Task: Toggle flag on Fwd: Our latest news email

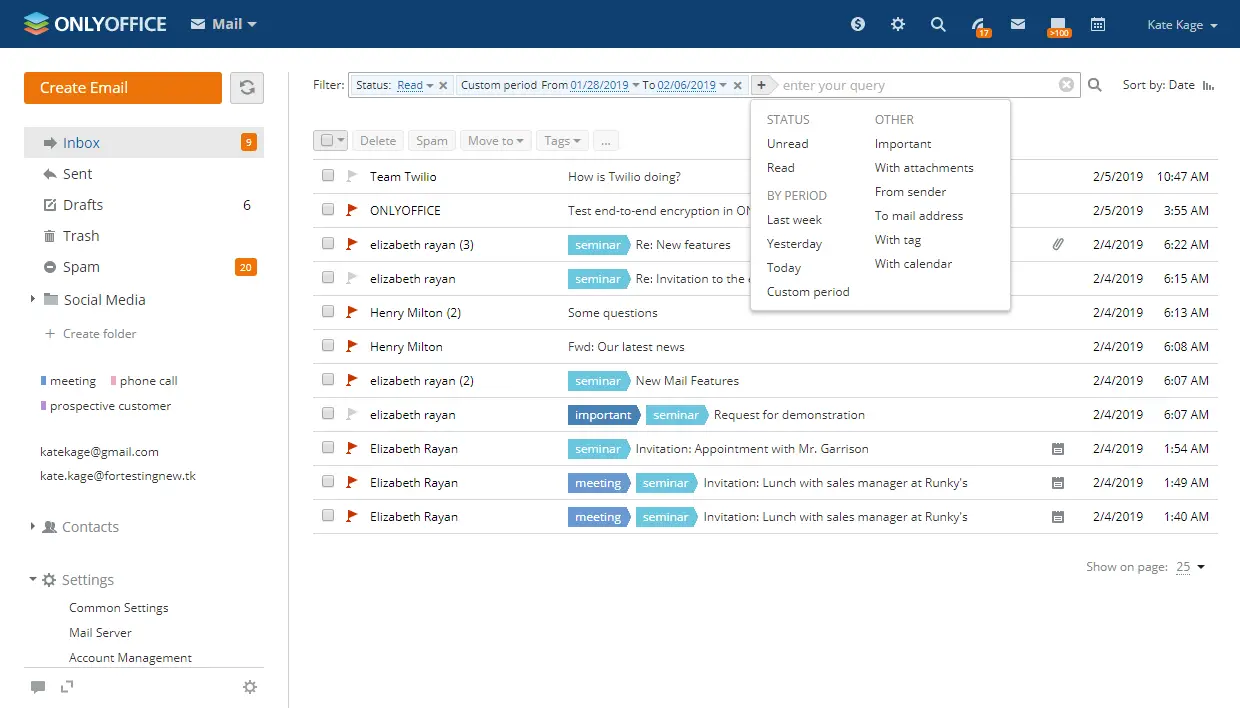Action: tap(351, 346)
